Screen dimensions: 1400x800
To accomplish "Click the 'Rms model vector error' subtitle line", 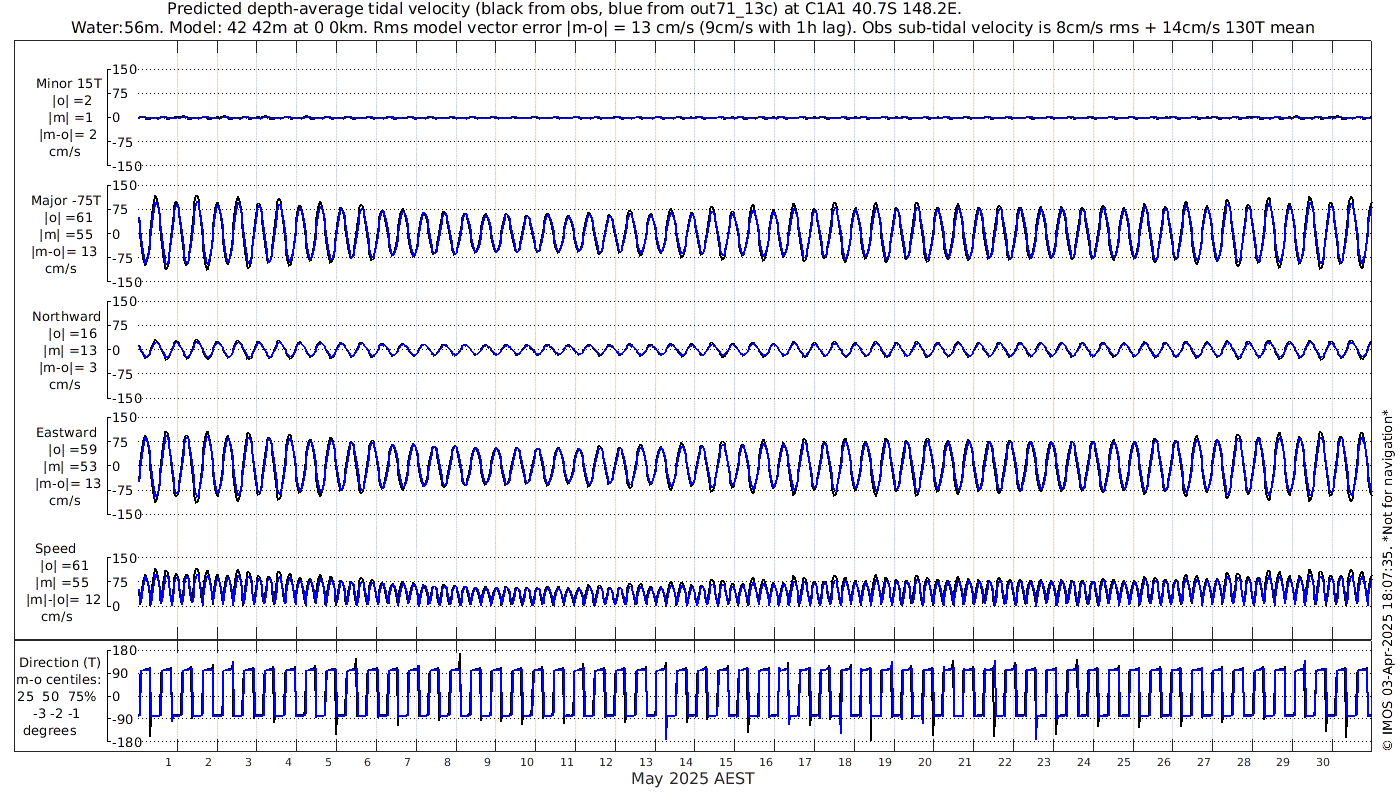I will click(692, 28).
